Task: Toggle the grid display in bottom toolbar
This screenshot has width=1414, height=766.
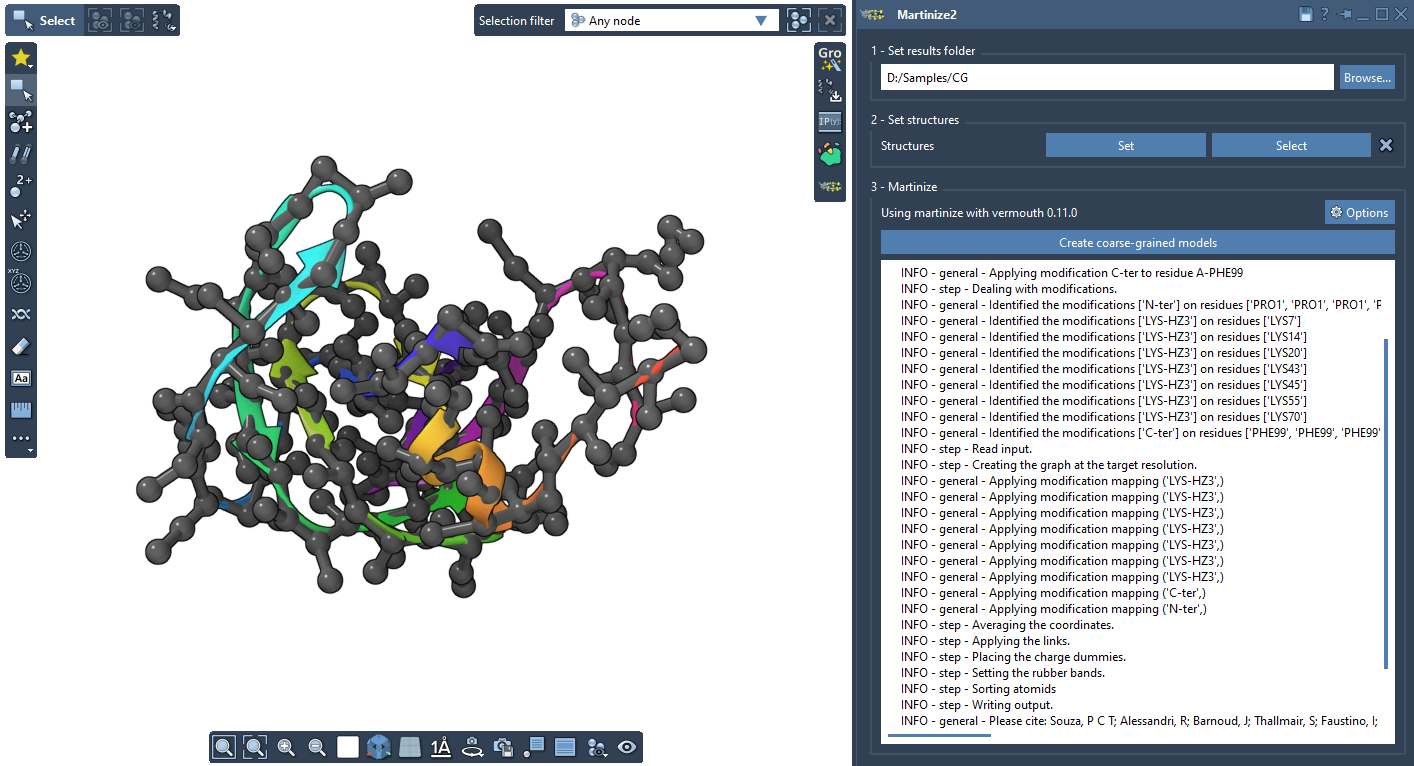Action: [410, 747]
